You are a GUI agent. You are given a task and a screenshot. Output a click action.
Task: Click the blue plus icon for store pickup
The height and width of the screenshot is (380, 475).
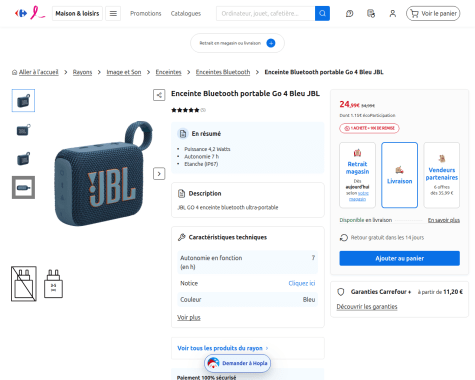[x=271, y=43]
